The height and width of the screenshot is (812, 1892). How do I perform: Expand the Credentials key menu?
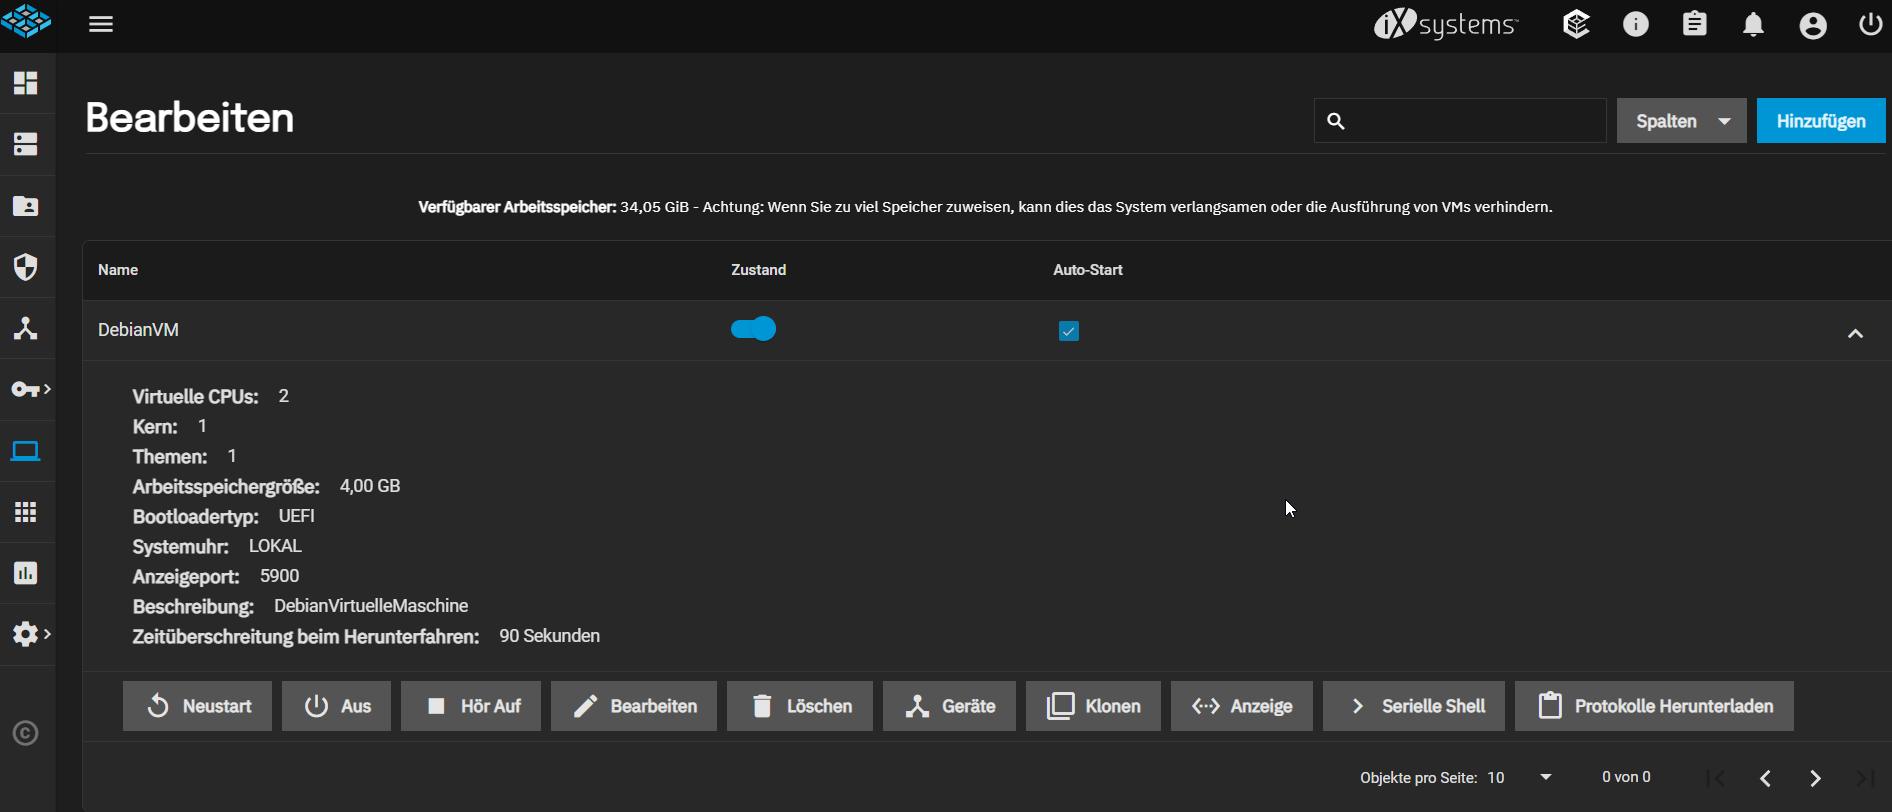coord(28,389)
